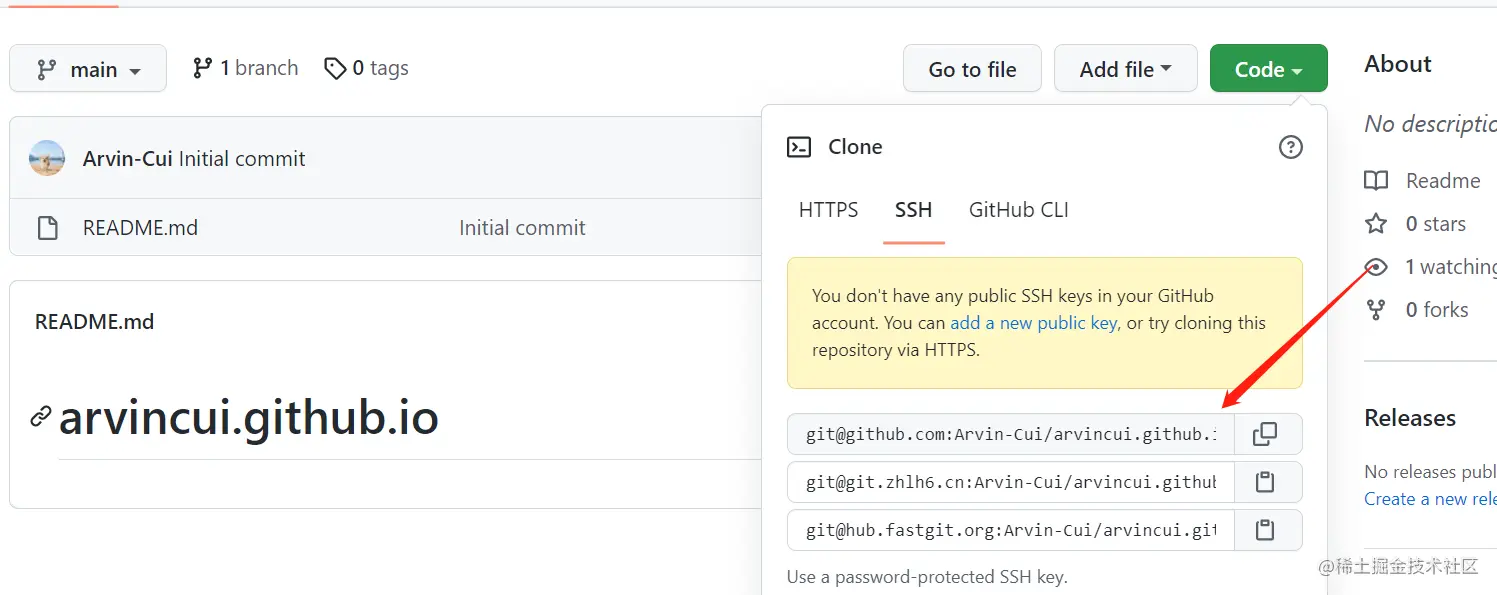Click the Readme book icon in About
Viewport: 1497px width, 595px height.
[1377, 181]
